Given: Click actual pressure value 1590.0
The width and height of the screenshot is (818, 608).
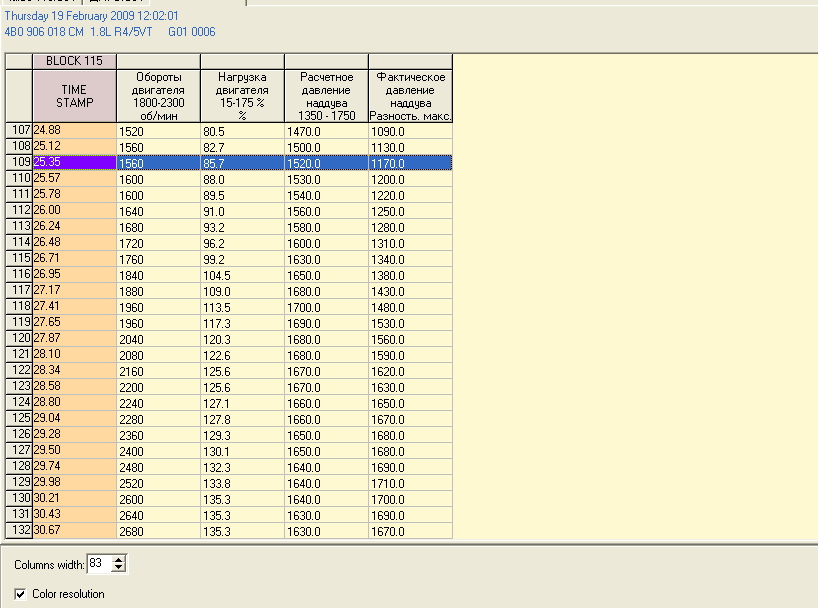Looking at the screenshot, I should click(x=411, y=354).
